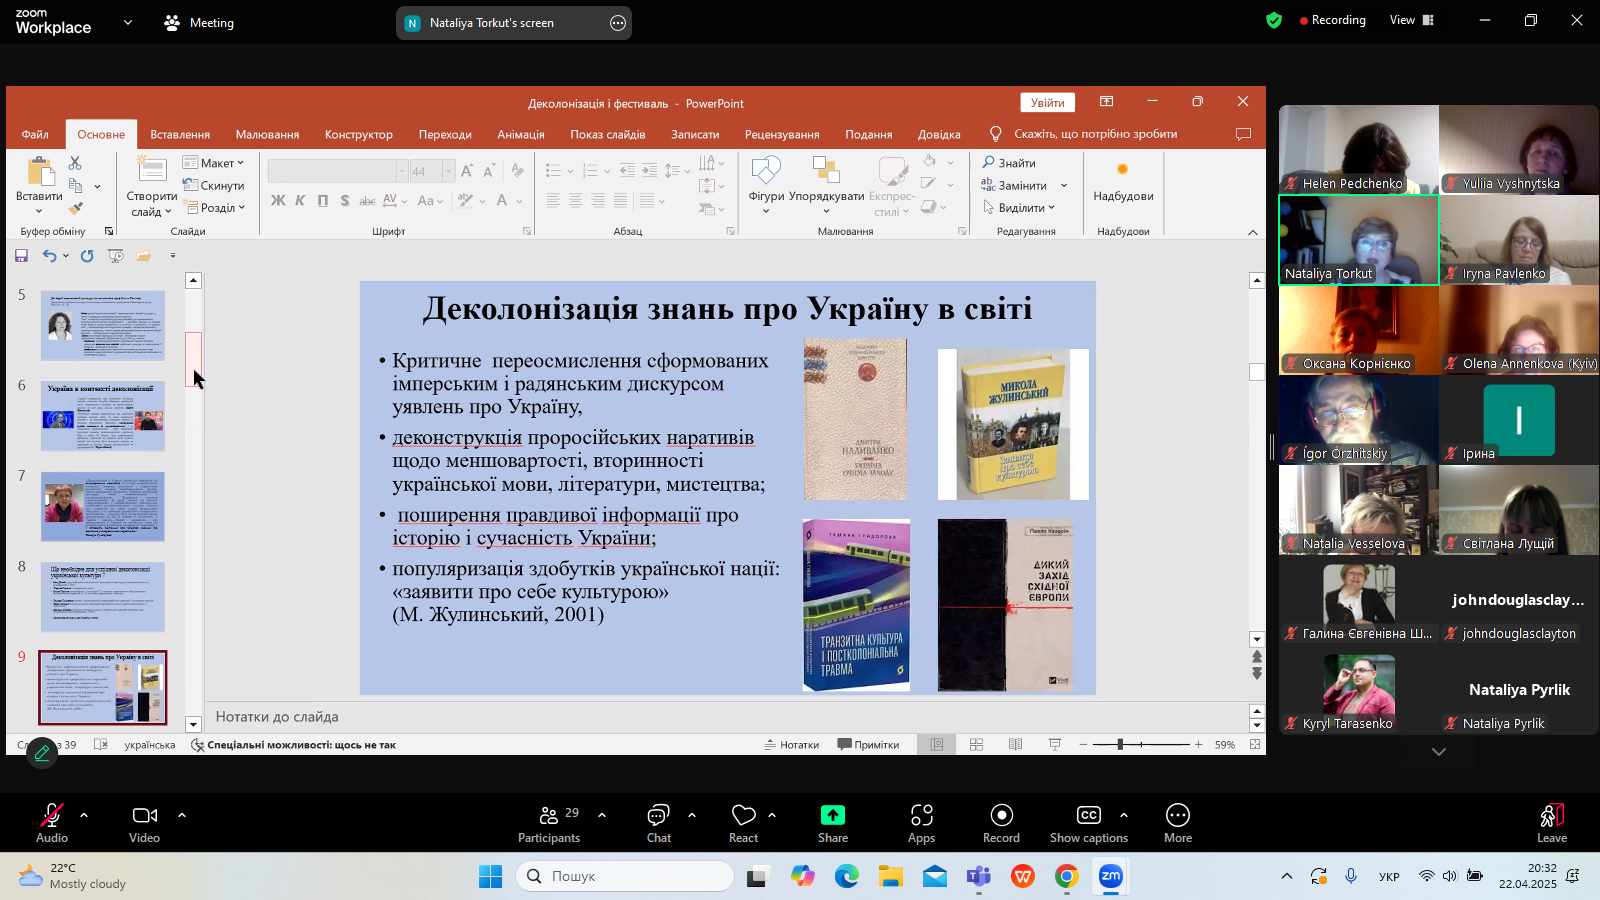The width and height of the screenshot is (1600, 900).
Task: Click the PowerPoint save icon
Action: [21, 256]
